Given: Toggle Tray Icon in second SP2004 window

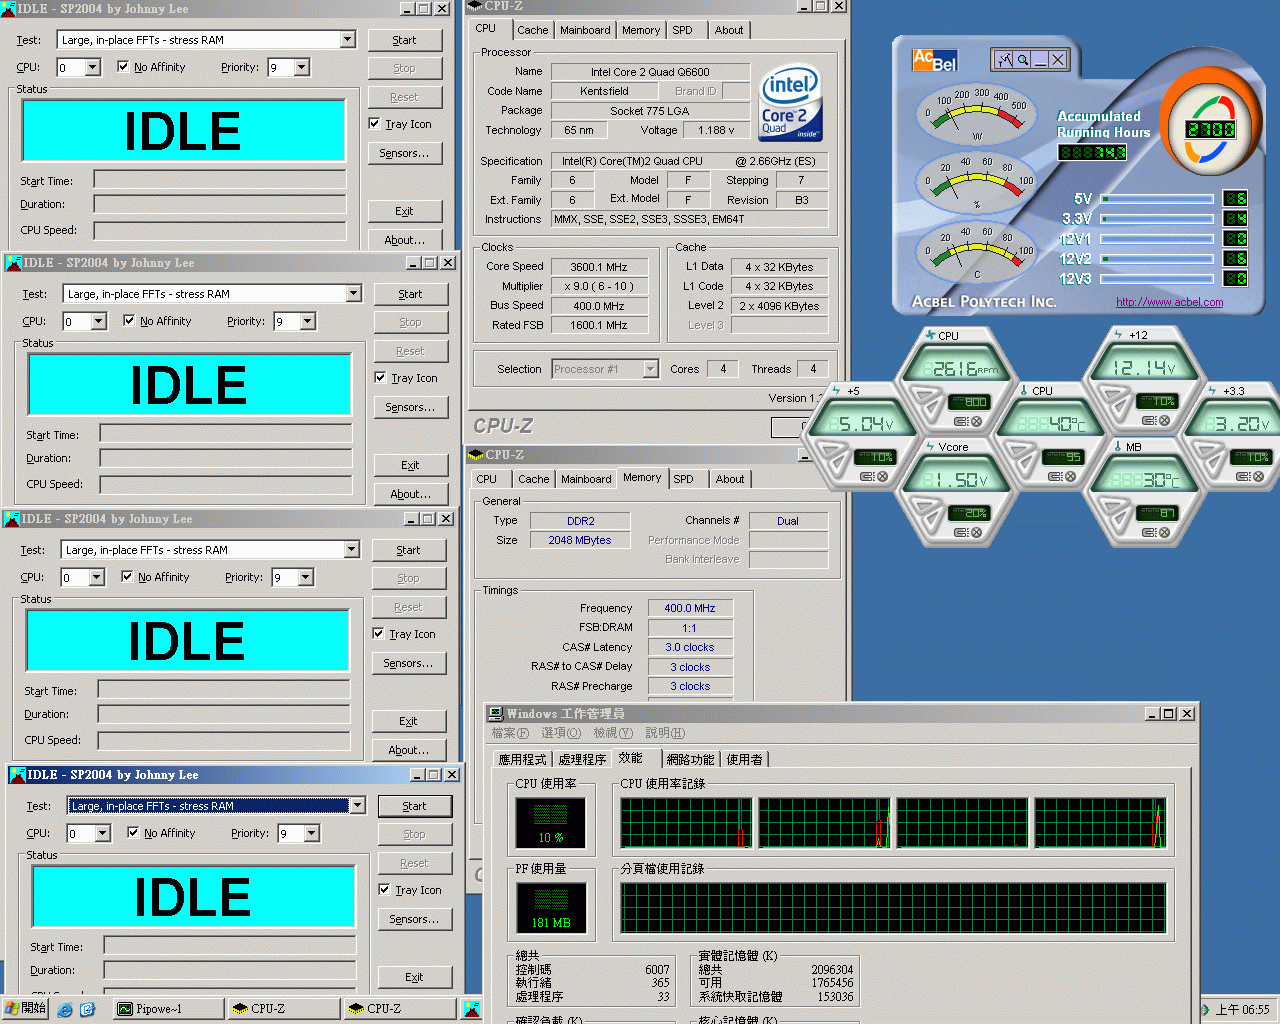Looking at the screenshot, I should (x=381, y=378).
